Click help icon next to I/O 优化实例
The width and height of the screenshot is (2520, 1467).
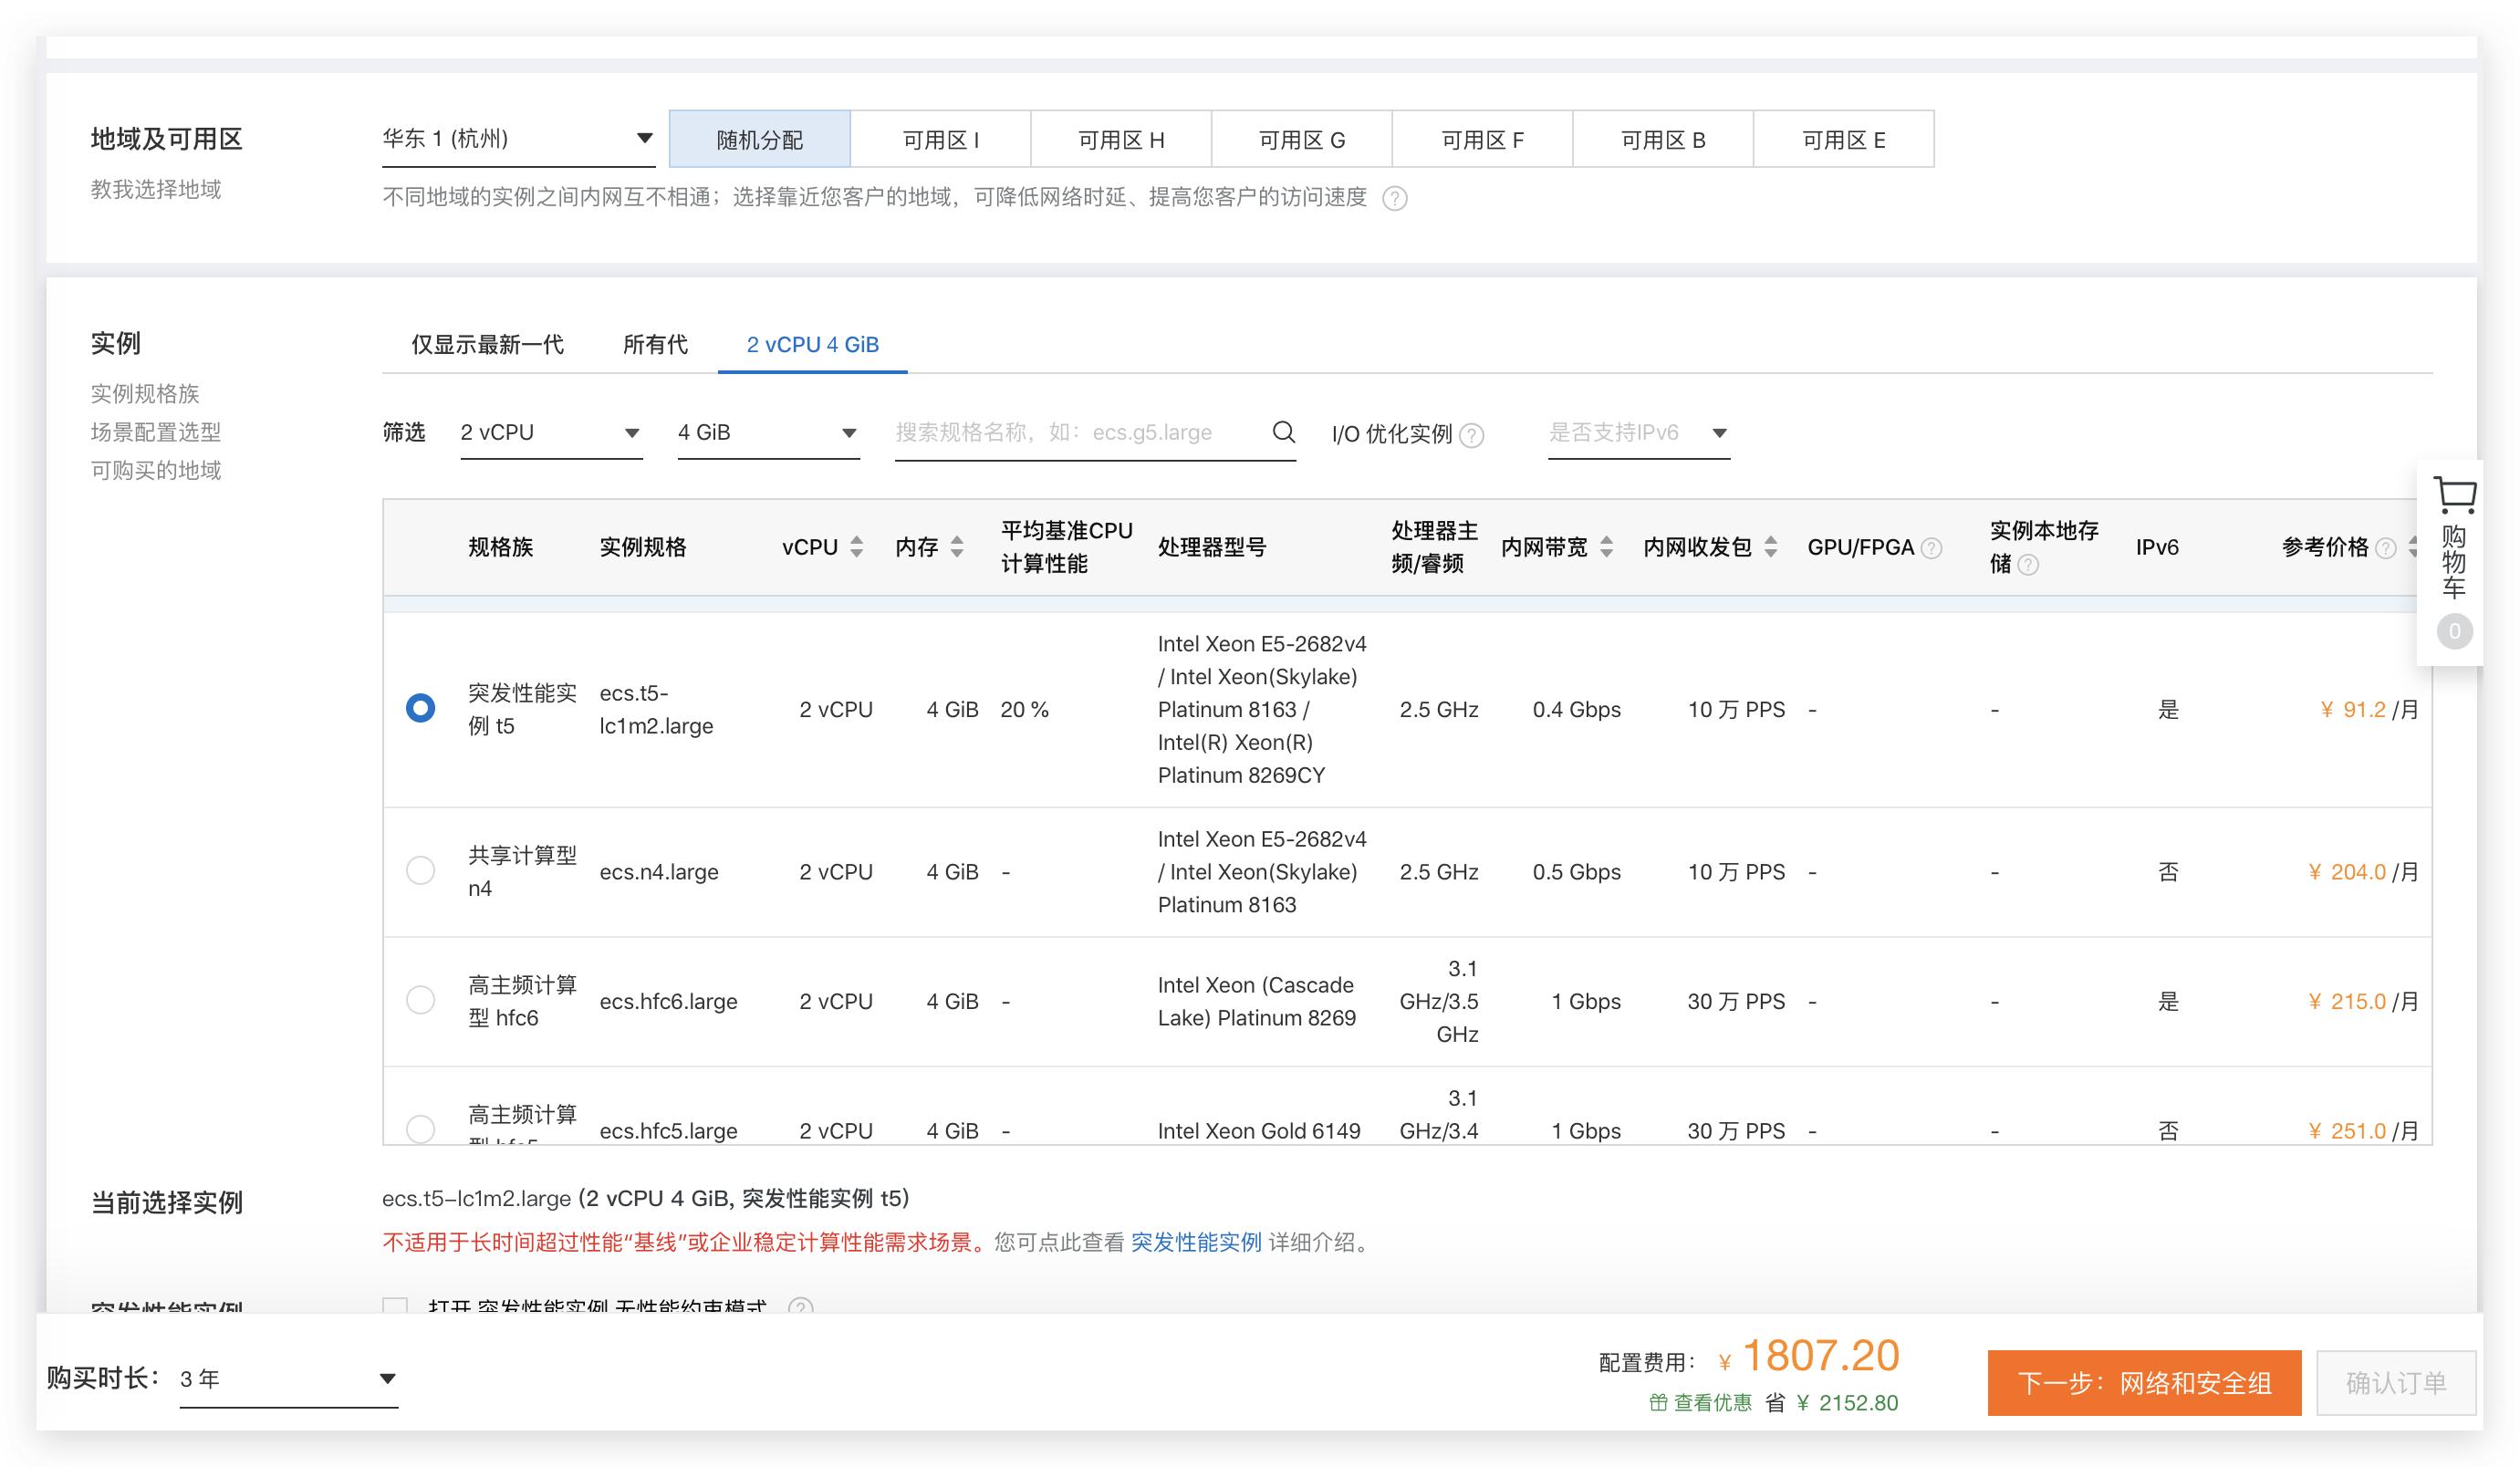[1472, 435]
